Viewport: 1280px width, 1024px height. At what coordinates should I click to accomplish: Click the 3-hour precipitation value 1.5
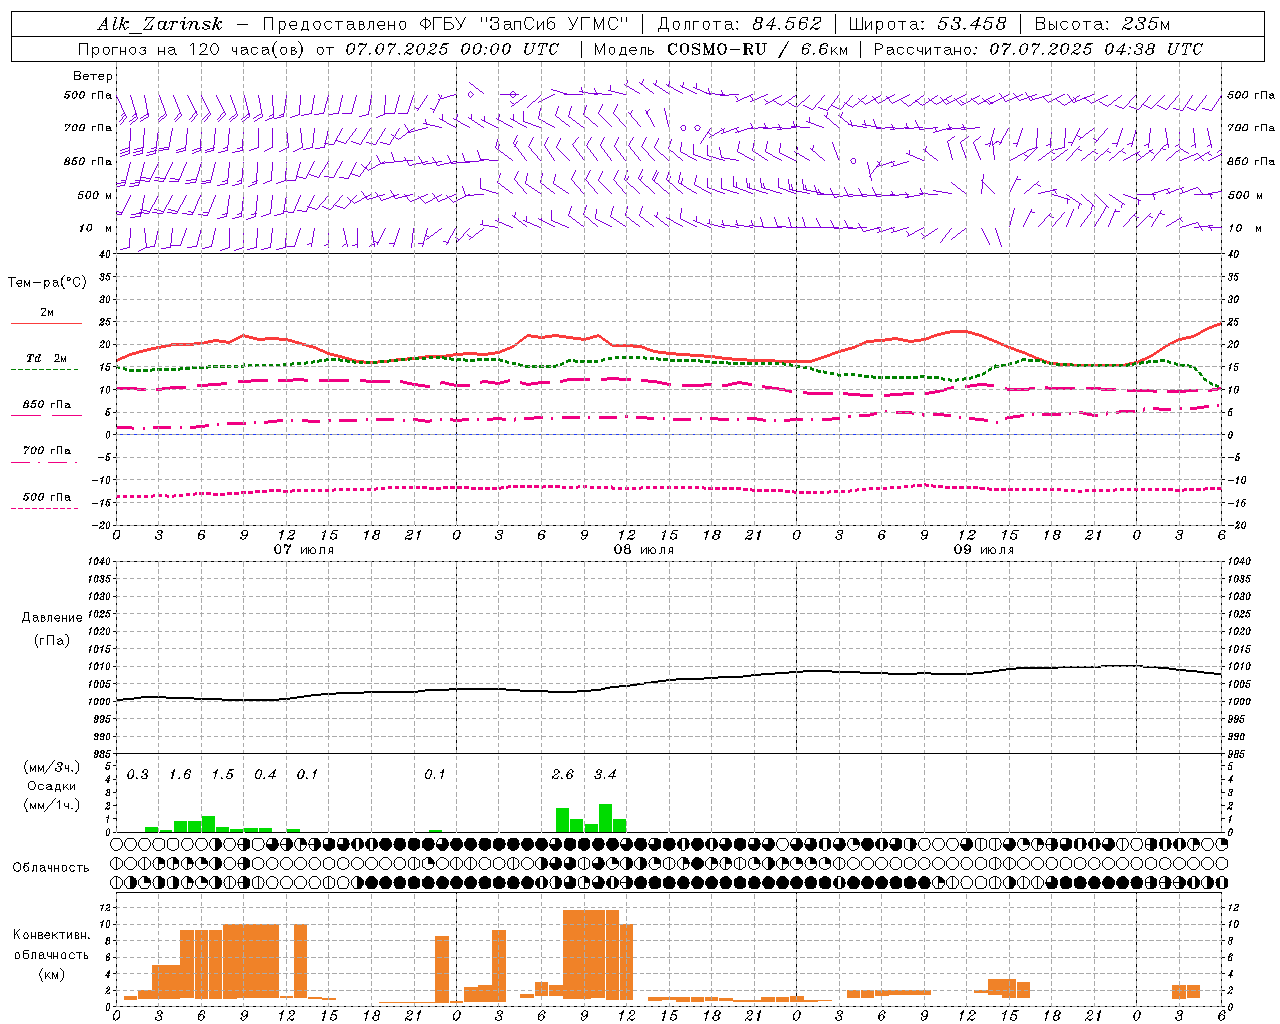(x=223, y=775)
